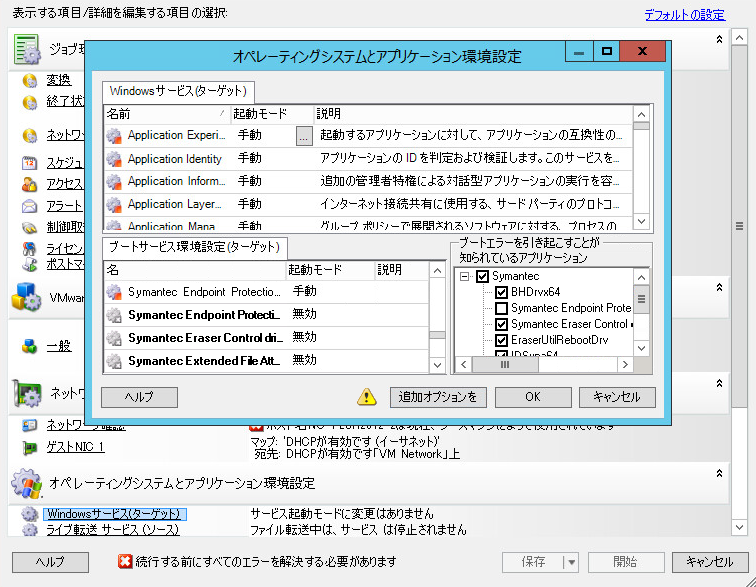
Task: Click the main window キャンセル button
Action: [710, 562]
